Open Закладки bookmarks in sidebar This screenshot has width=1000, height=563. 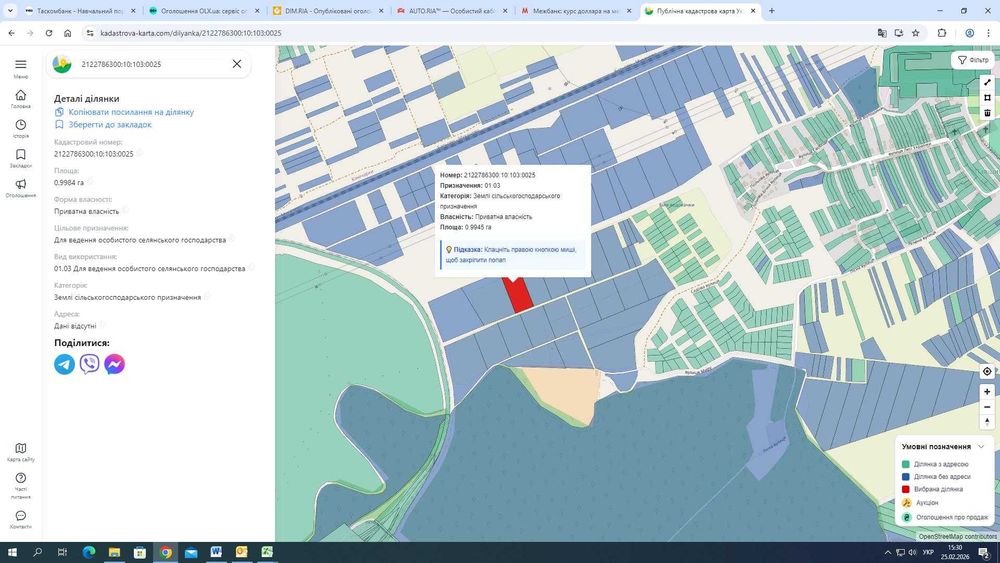(20, 154)
